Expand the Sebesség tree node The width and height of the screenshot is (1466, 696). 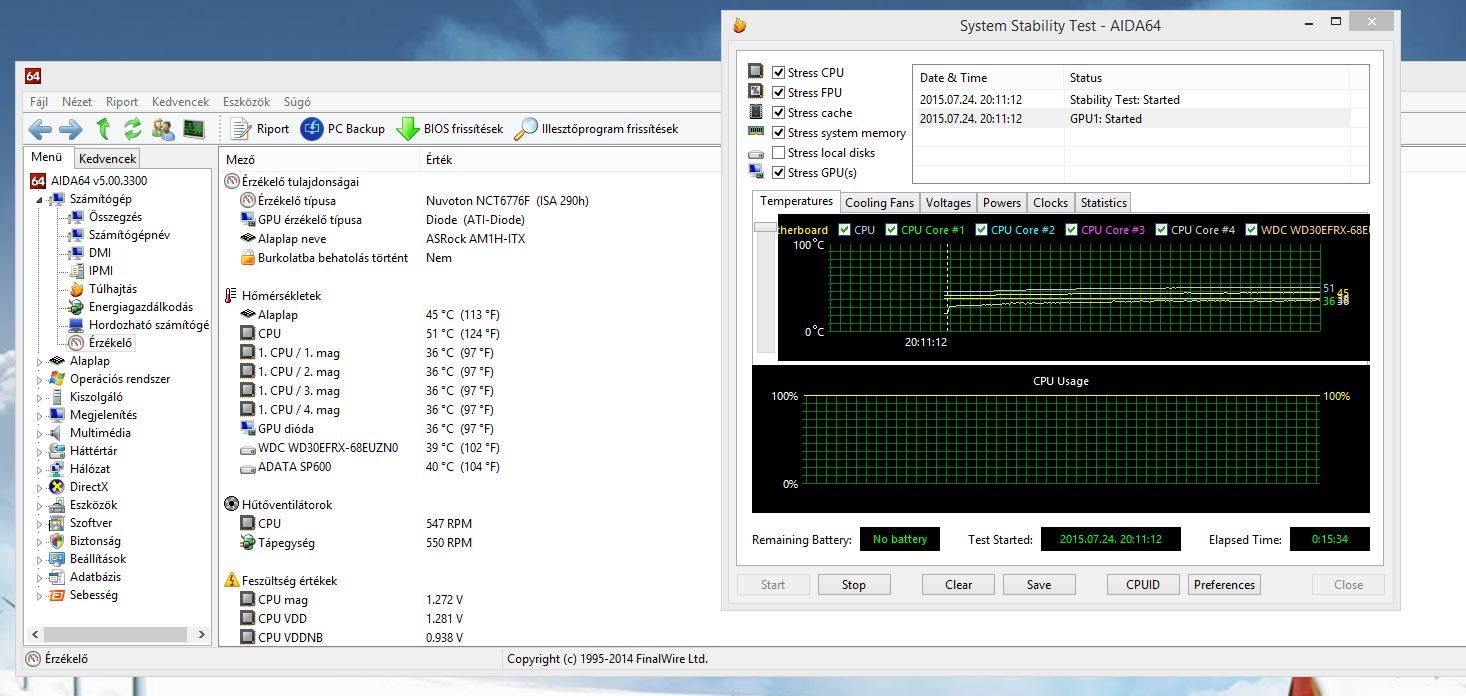40,595
